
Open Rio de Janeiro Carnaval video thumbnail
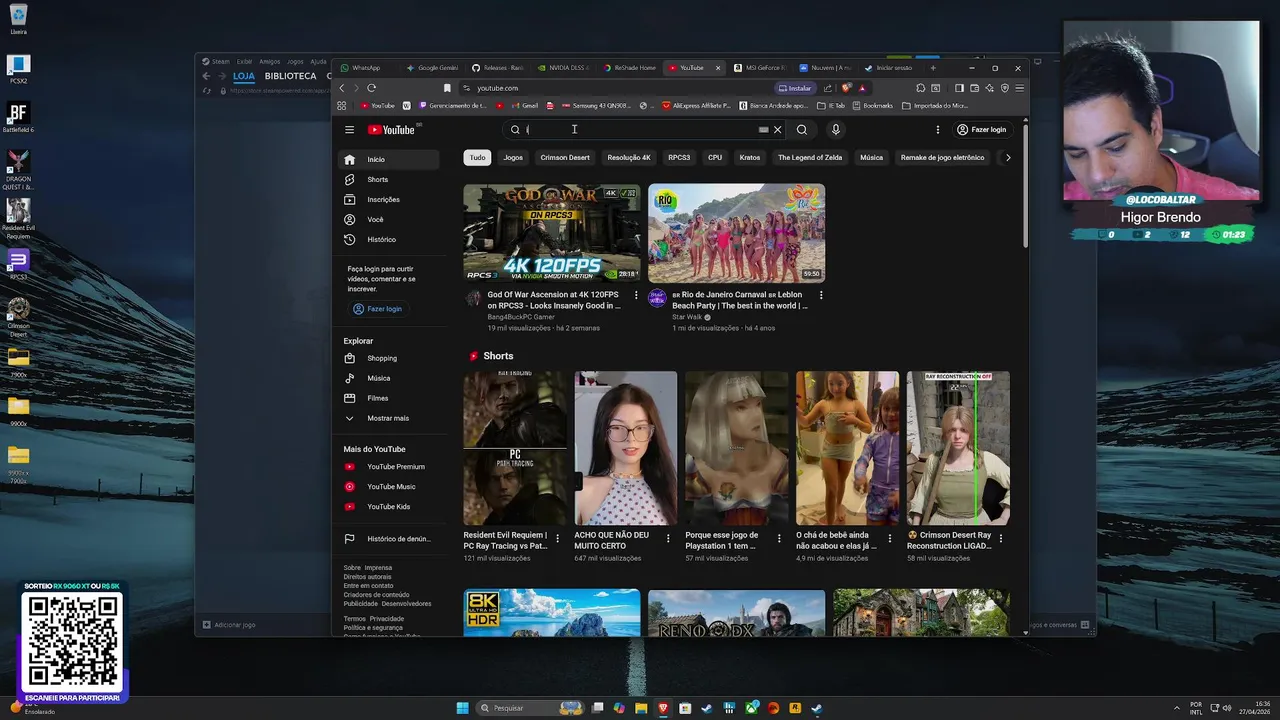pyautogui.click(x=737, y=233)
